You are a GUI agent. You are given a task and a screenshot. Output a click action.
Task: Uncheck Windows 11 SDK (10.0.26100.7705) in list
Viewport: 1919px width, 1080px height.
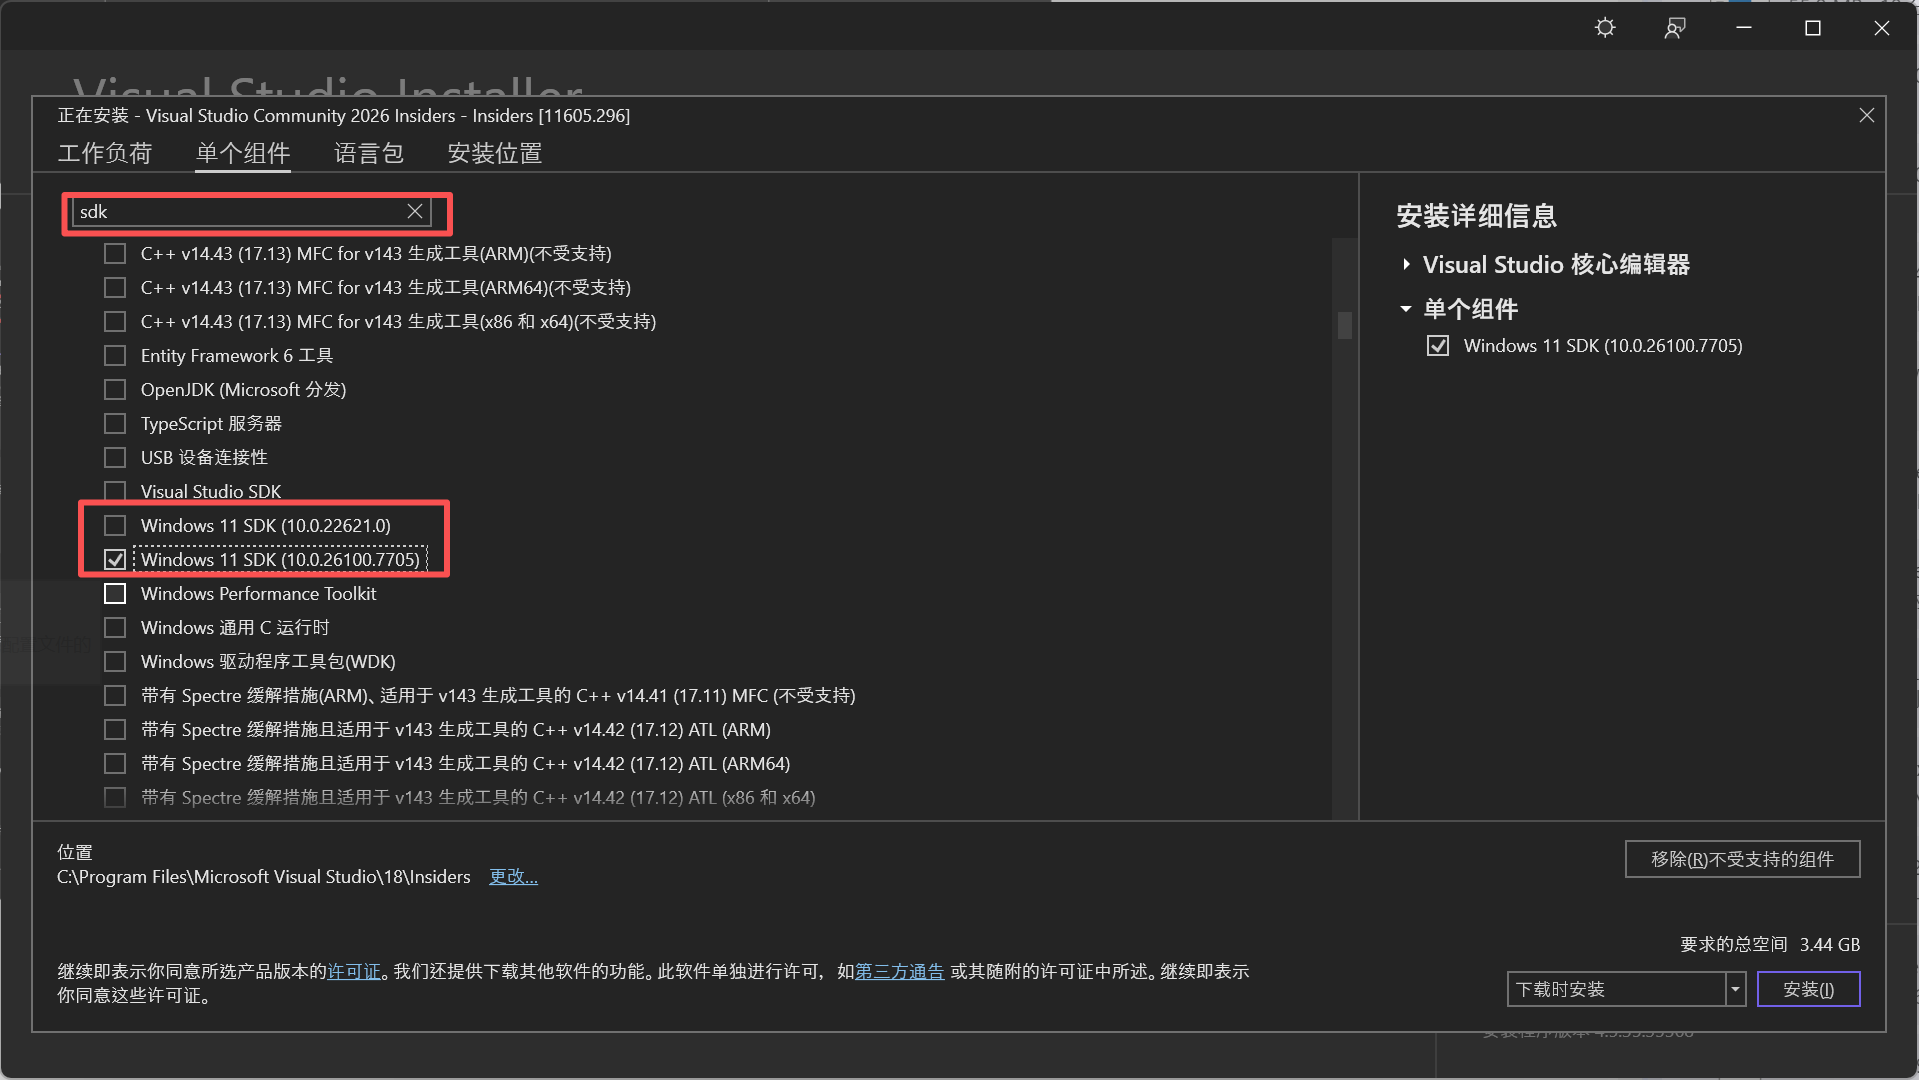coord(115,560)
